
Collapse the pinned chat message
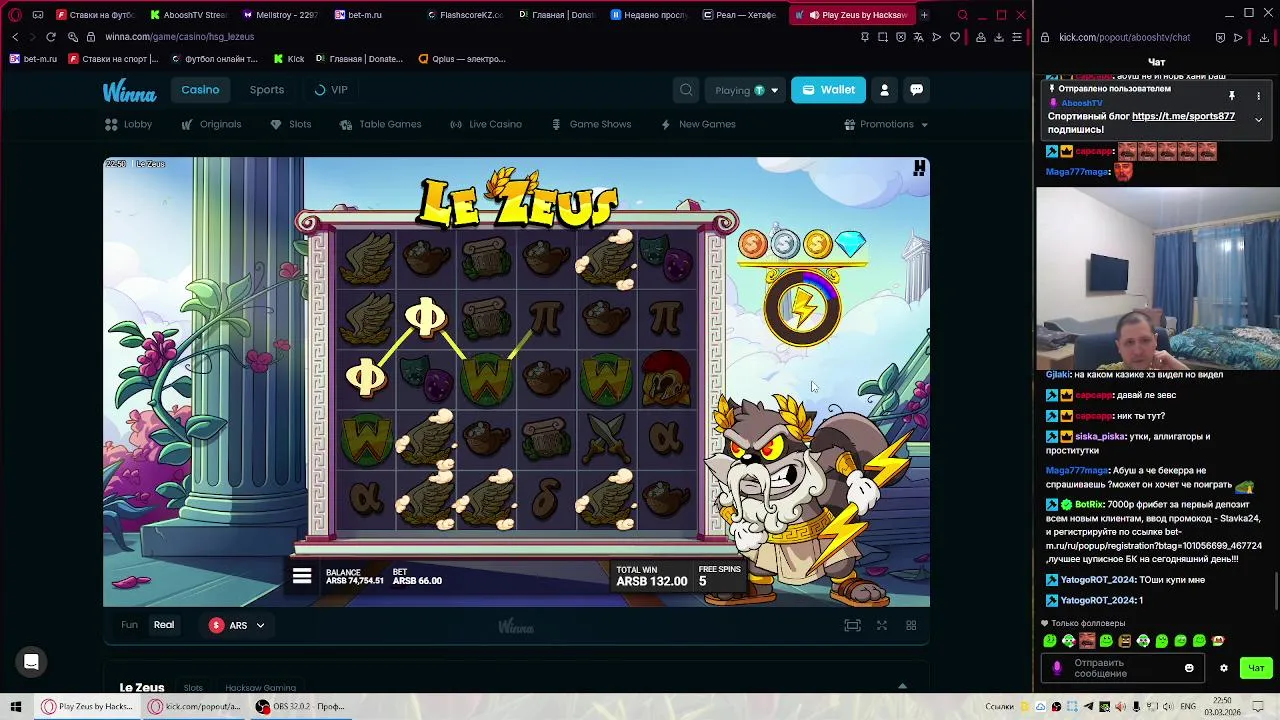(1258, 120)
